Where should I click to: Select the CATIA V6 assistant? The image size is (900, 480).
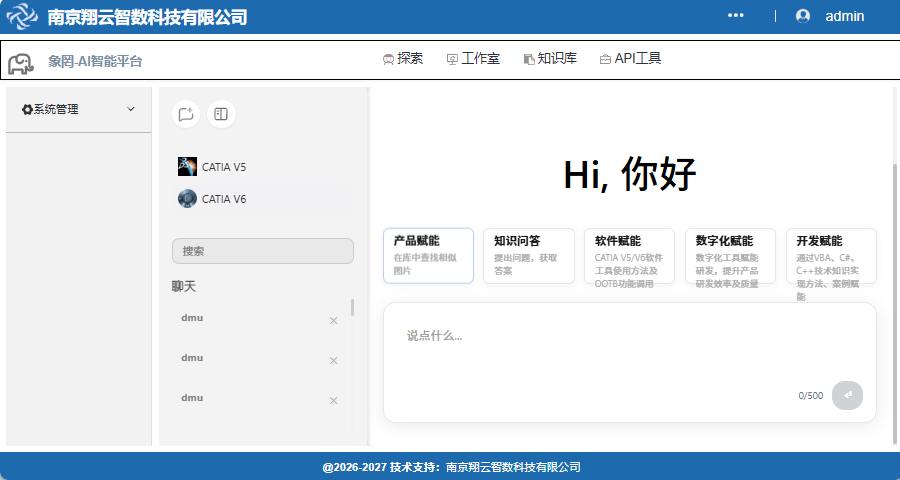coord(263,199)
